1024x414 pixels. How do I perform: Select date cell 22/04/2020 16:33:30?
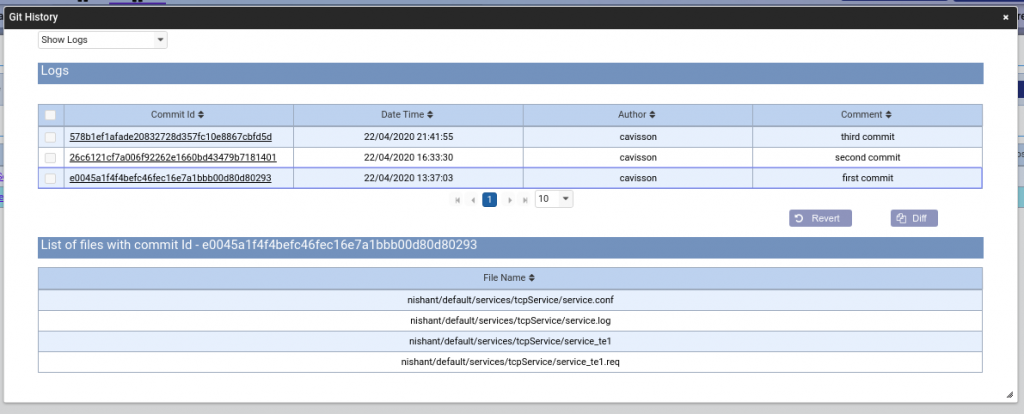pyautogui.click(x=408, y=157)
